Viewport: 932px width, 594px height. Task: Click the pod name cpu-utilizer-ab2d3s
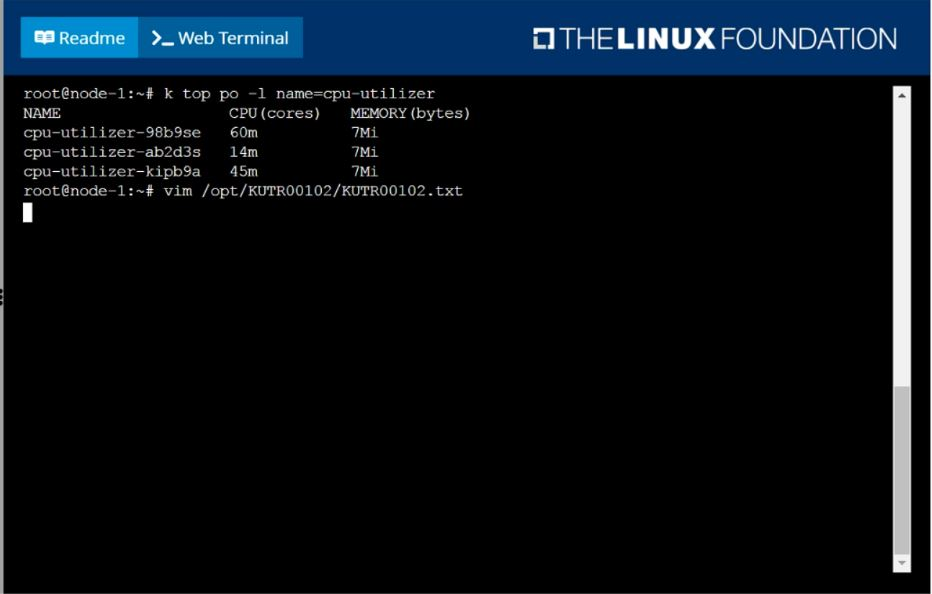[x=111, y=152]
